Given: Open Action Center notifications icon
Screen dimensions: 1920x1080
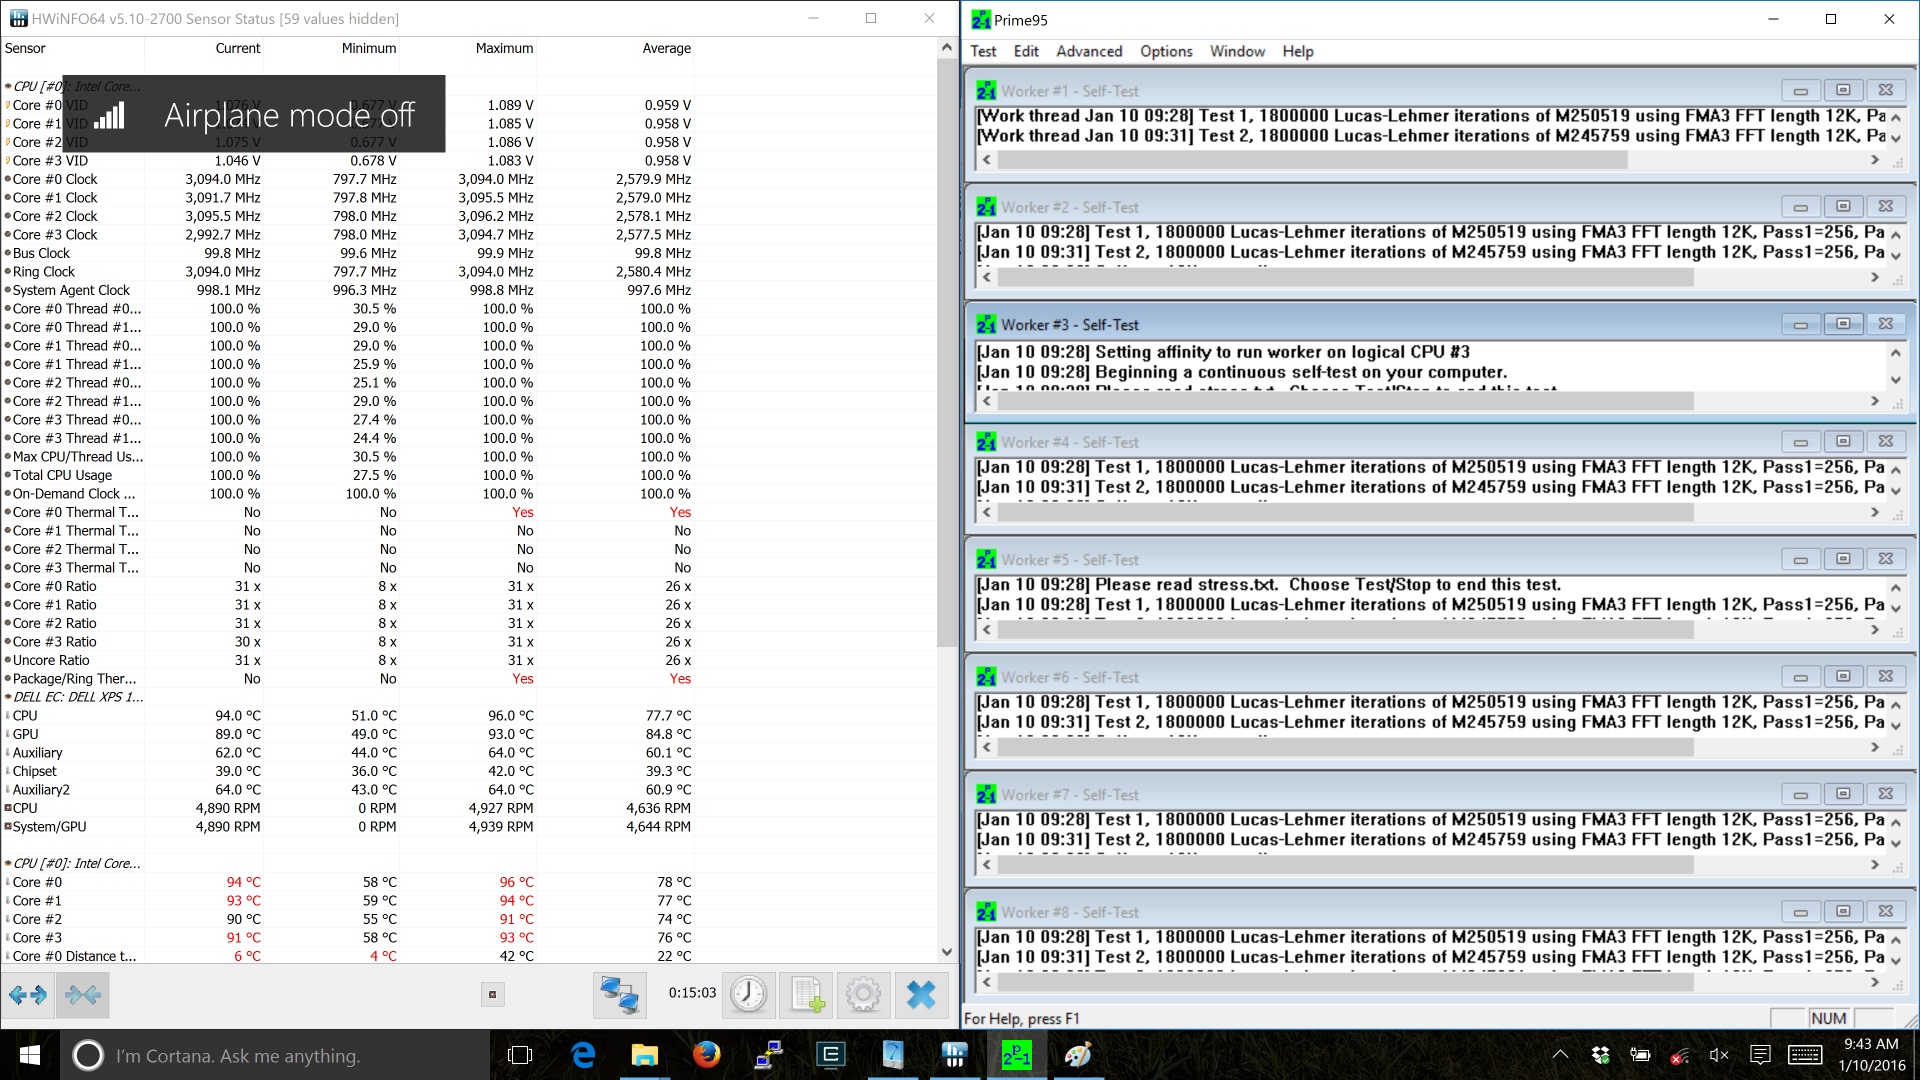Looking at the screenshot, I should (x=1760, y=1055).
